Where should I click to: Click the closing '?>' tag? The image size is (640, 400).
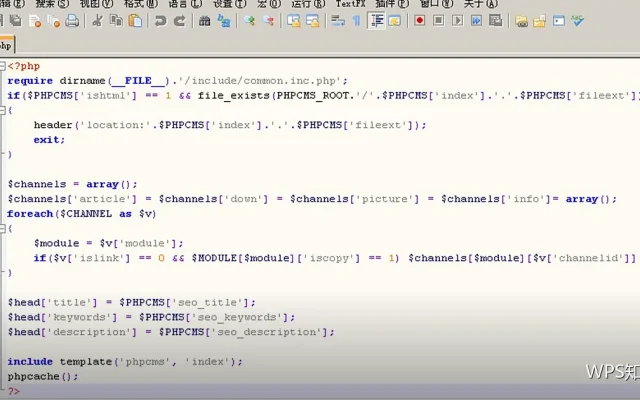coord(13,391)
